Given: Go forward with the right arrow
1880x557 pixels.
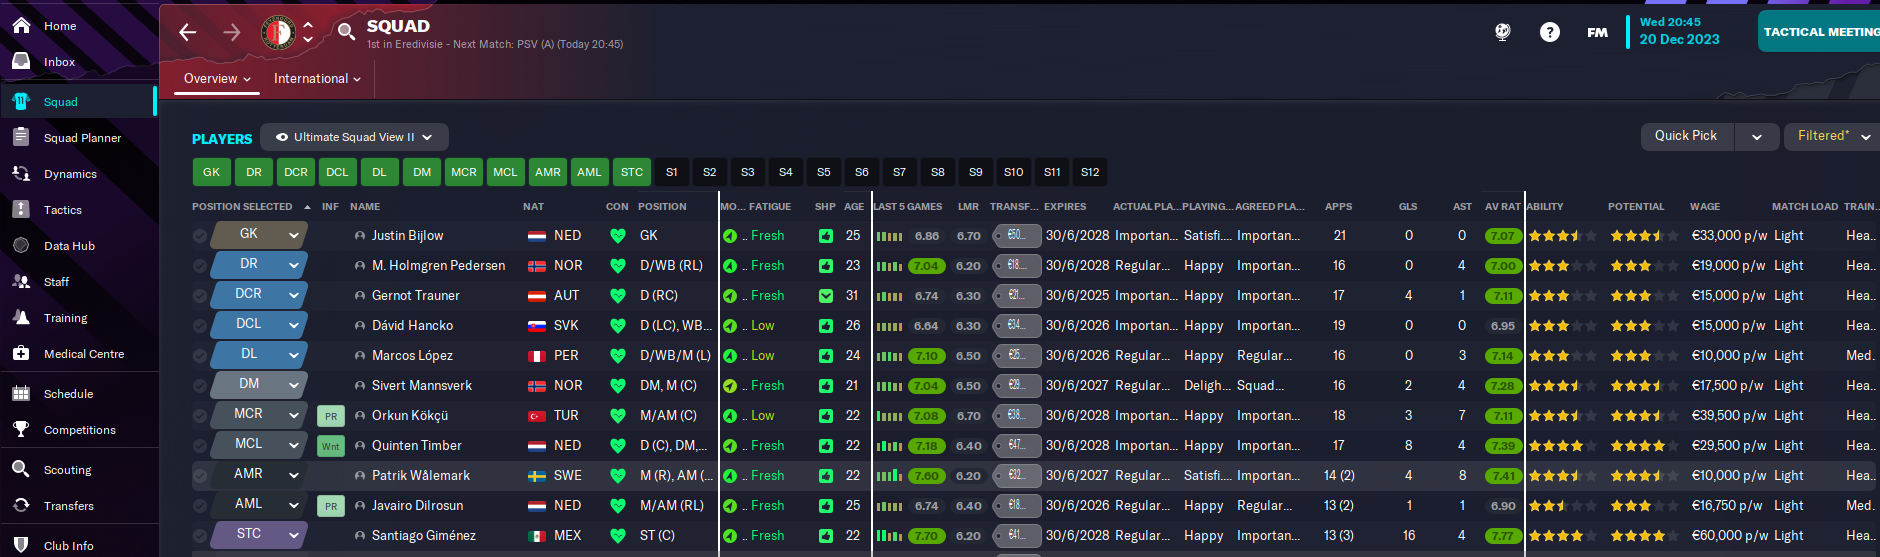Looking at the screenshot, I should [232, 33].
